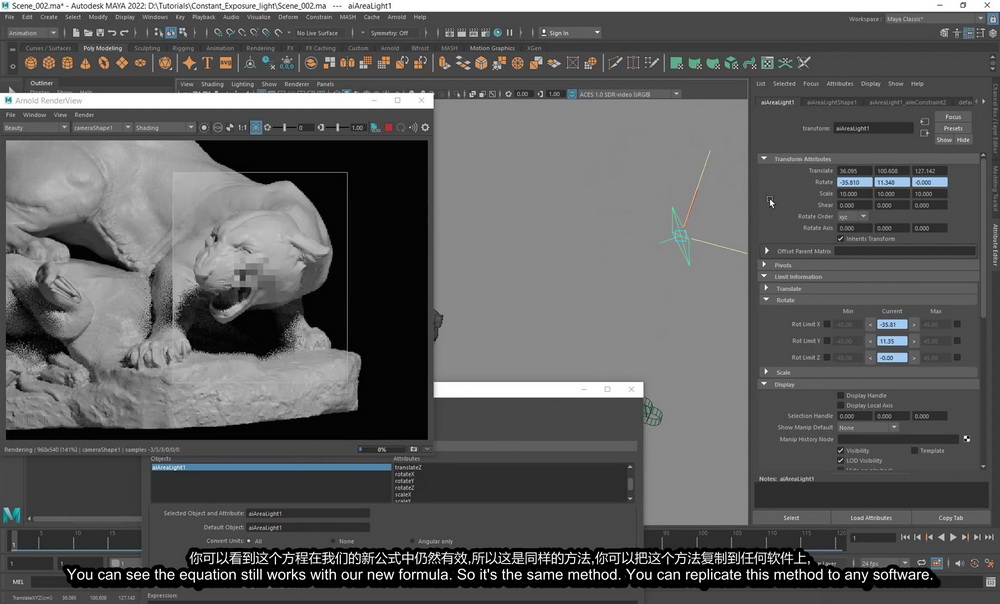Image resolution: width=1000 pixels, height=604 pixels.
Task: Switch to the Sculpting shelf tab
Action: pos(147,48)
